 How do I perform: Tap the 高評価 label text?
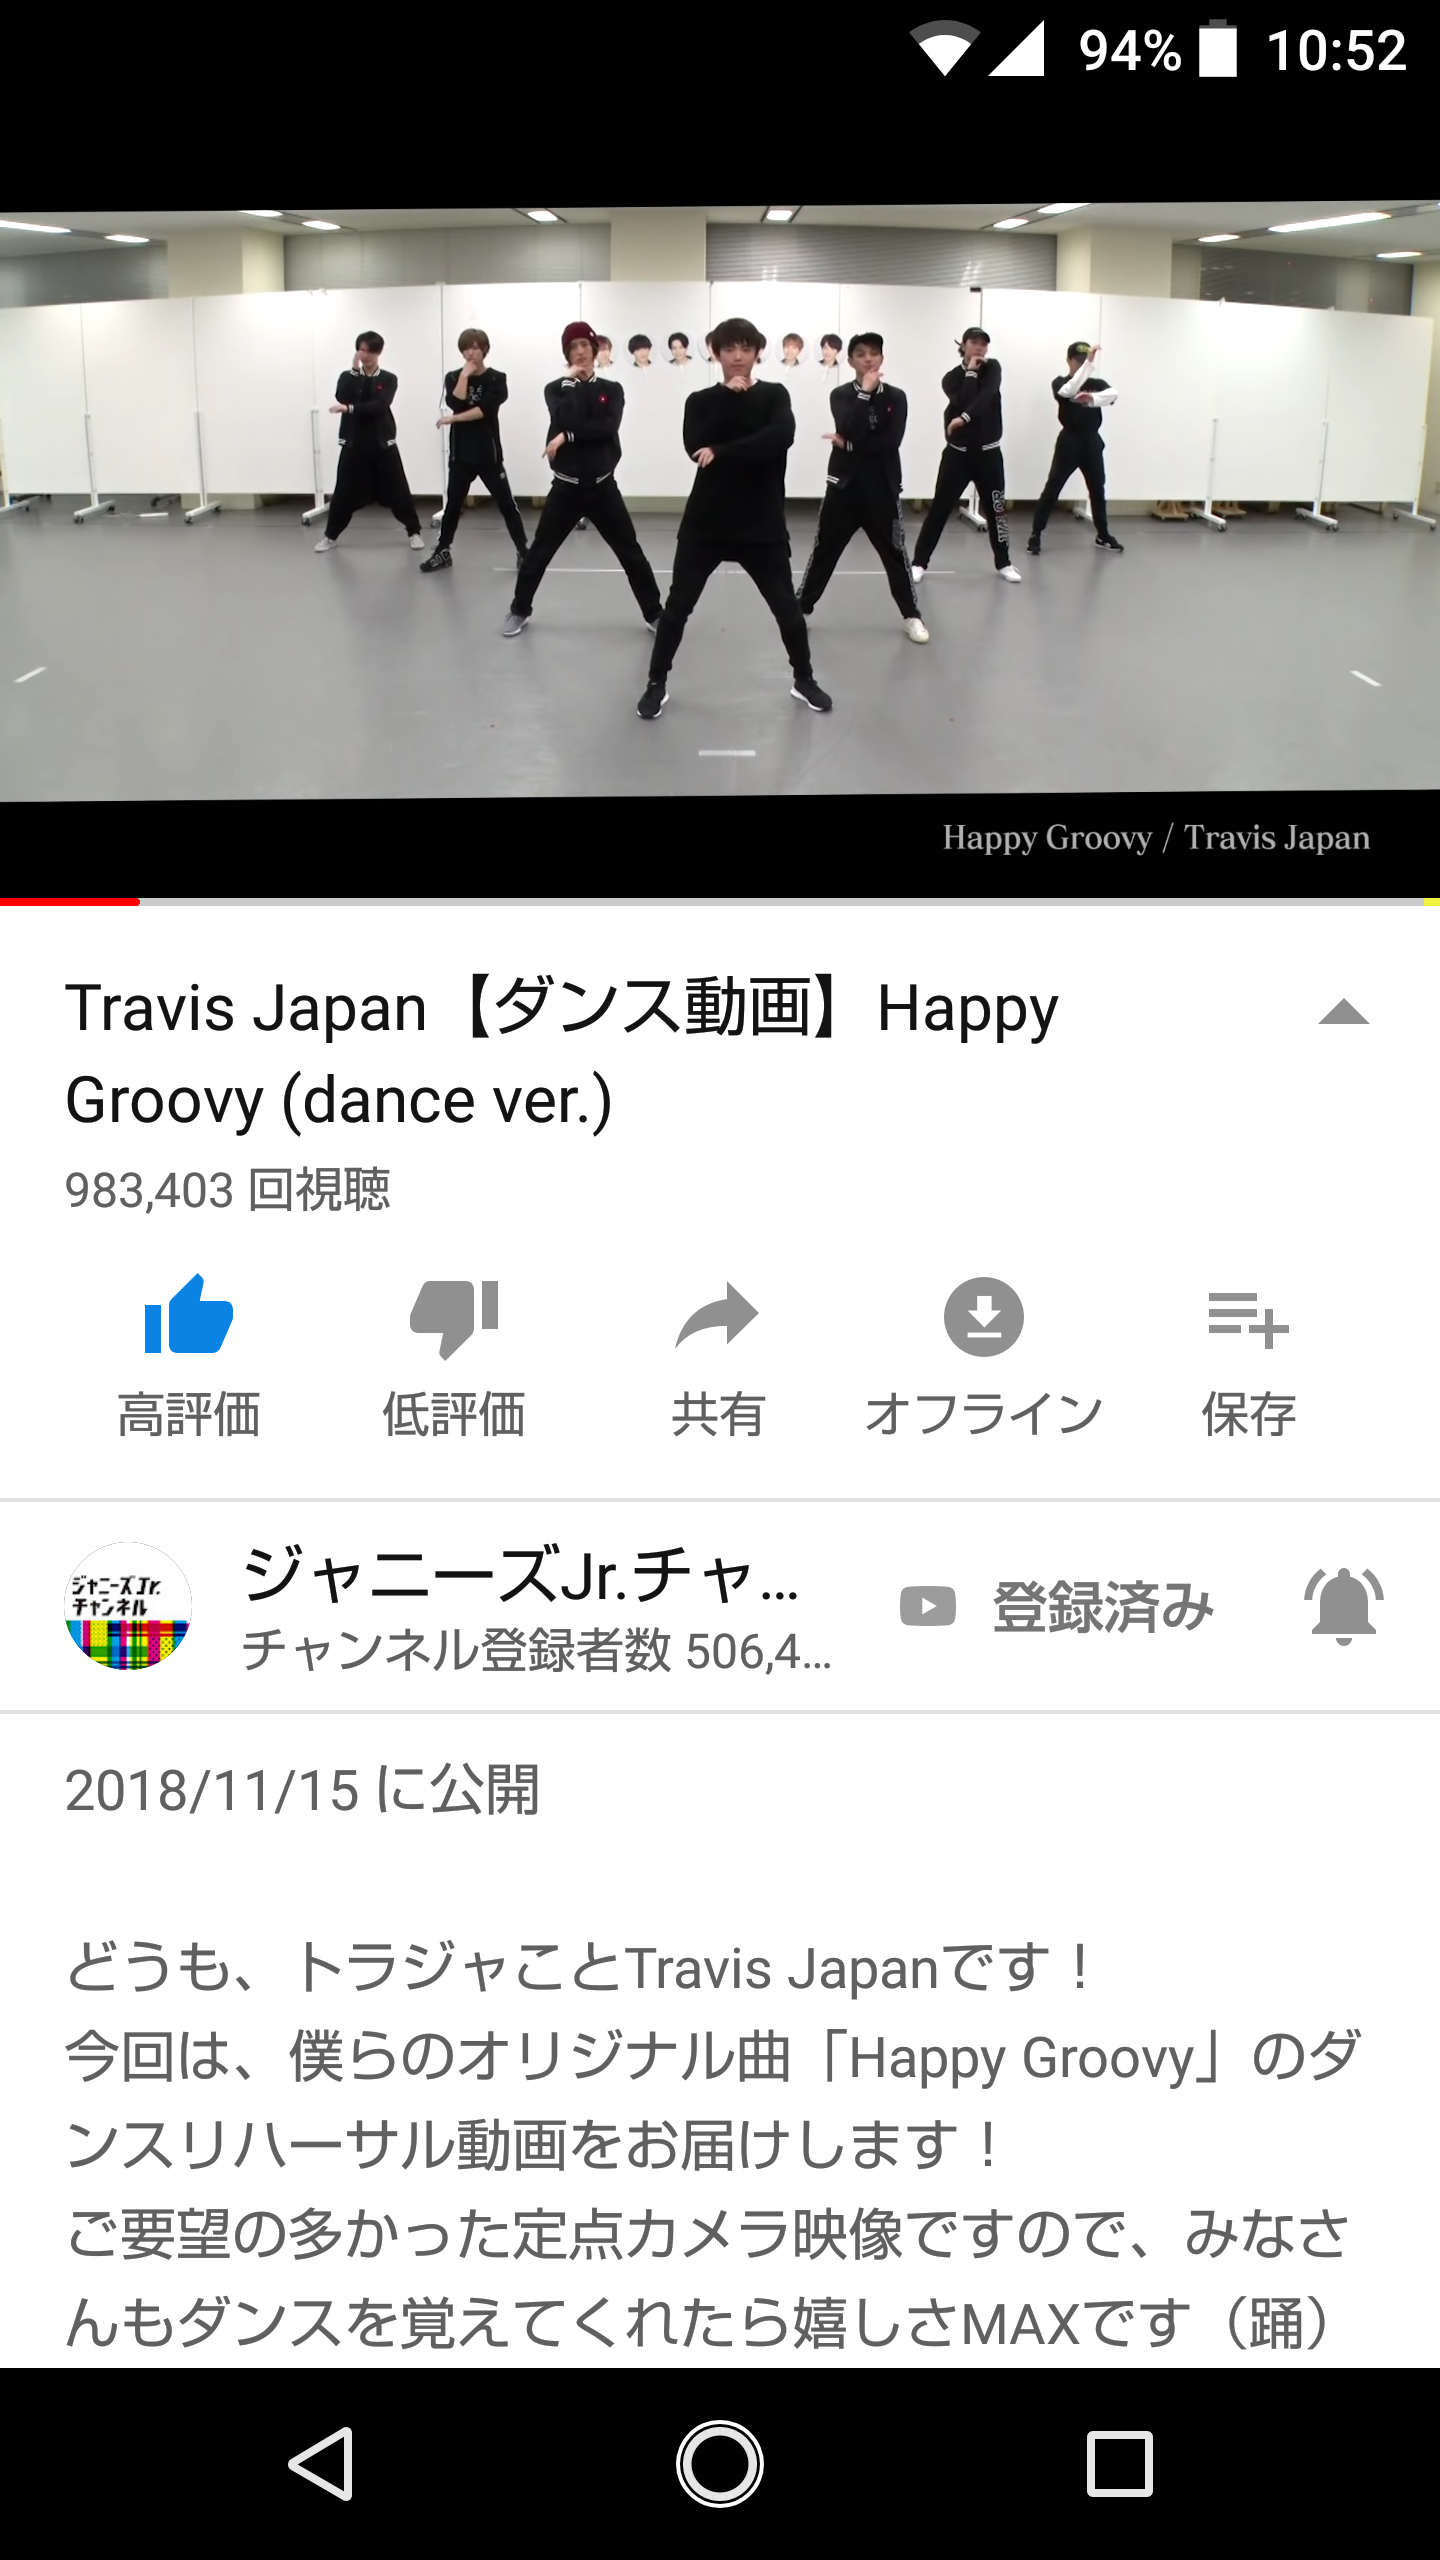[189, 1415]
